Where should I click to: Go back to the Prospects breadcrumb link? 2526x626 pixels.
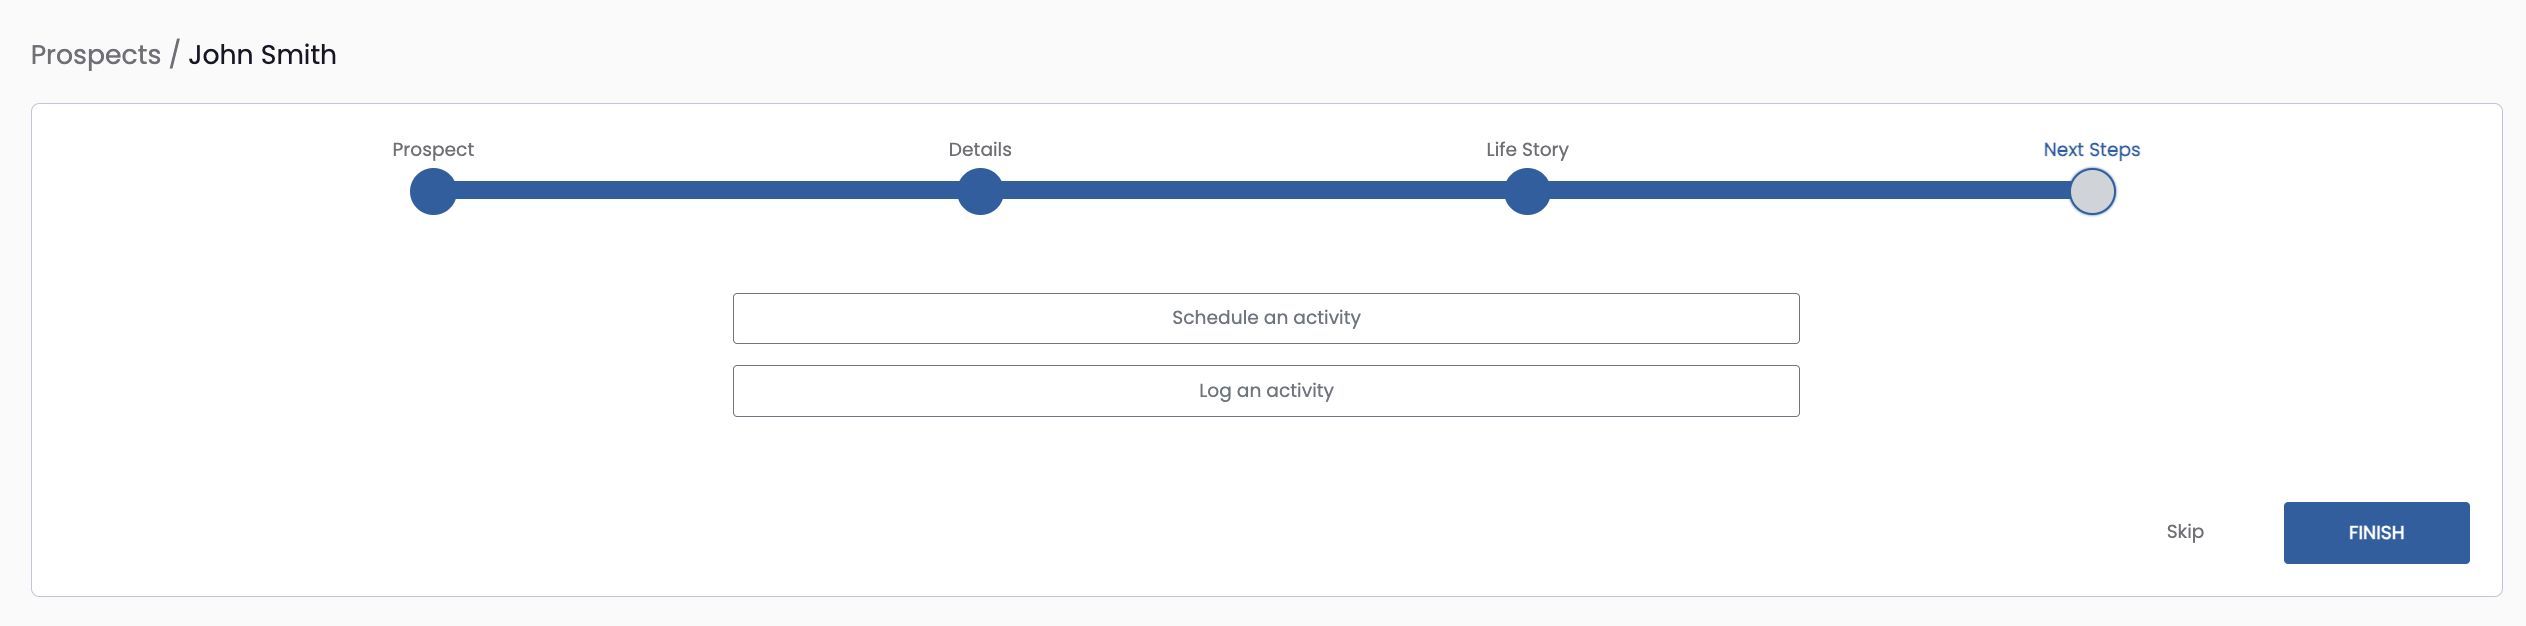tap(96, 55)
